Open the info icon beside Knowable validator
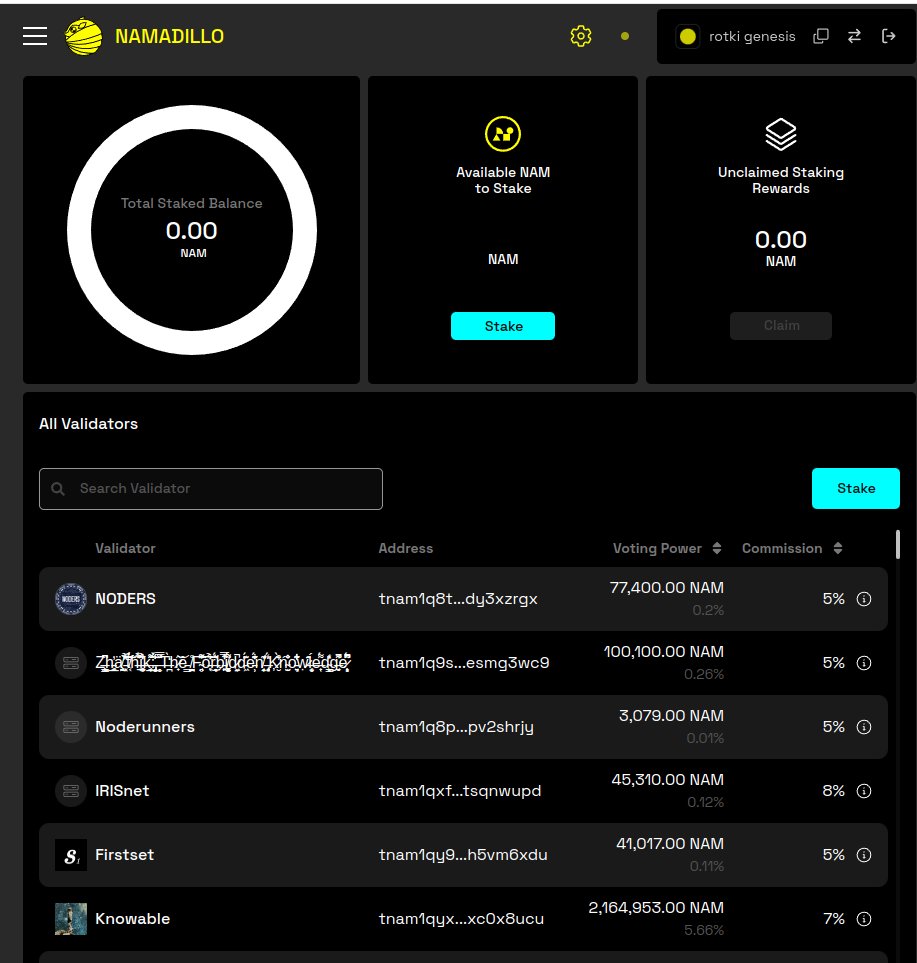Viewport: 917px width, 963px height. [863, 918]
